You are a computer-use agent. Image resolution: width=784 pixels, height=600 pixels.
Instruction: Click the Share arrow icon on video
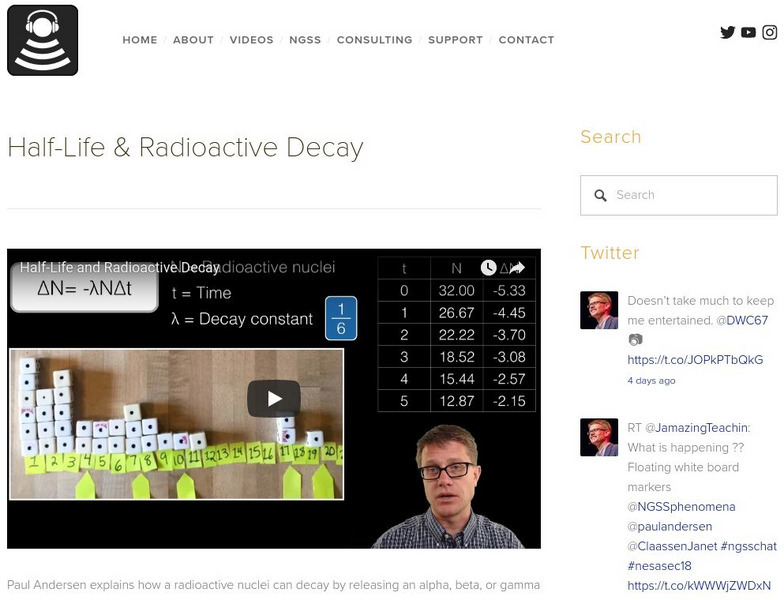coord(516,268)
